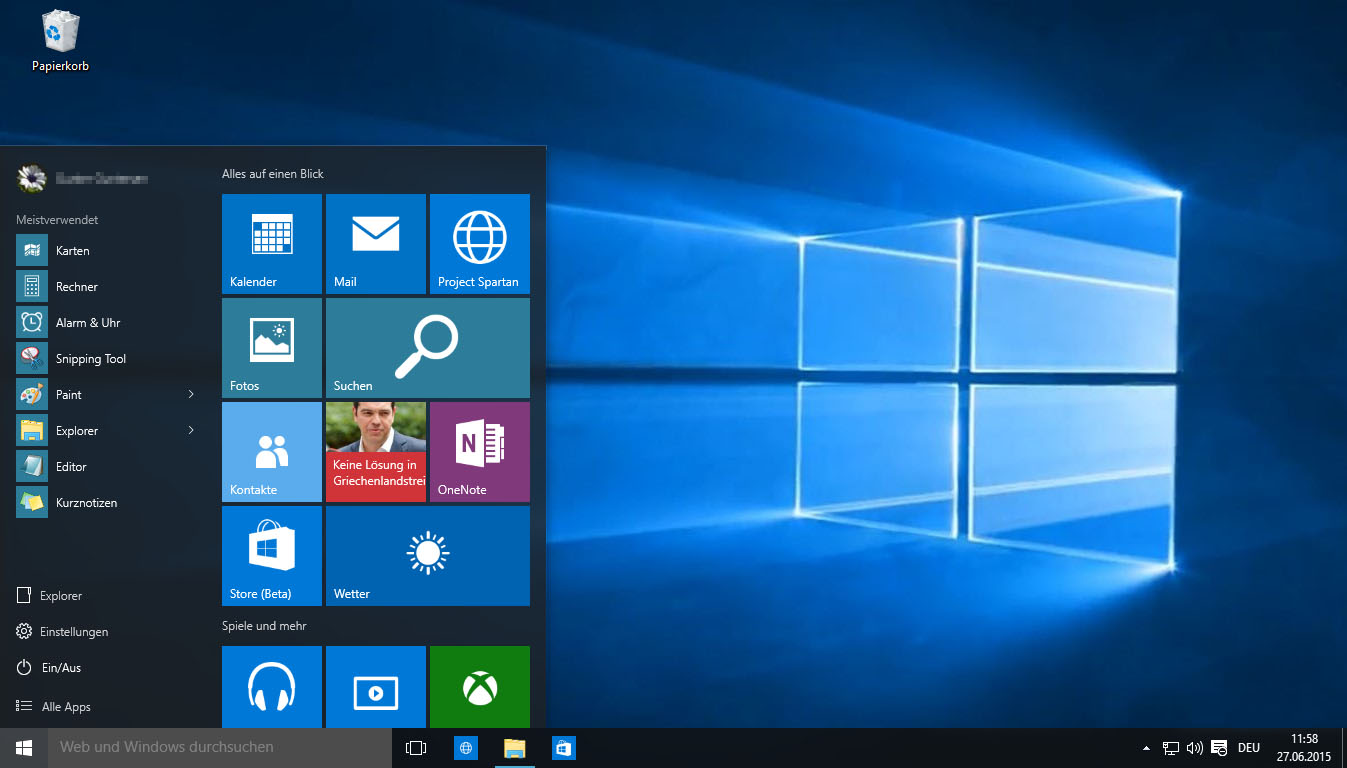Open the news tile about Griechenland

coord(376,452)
